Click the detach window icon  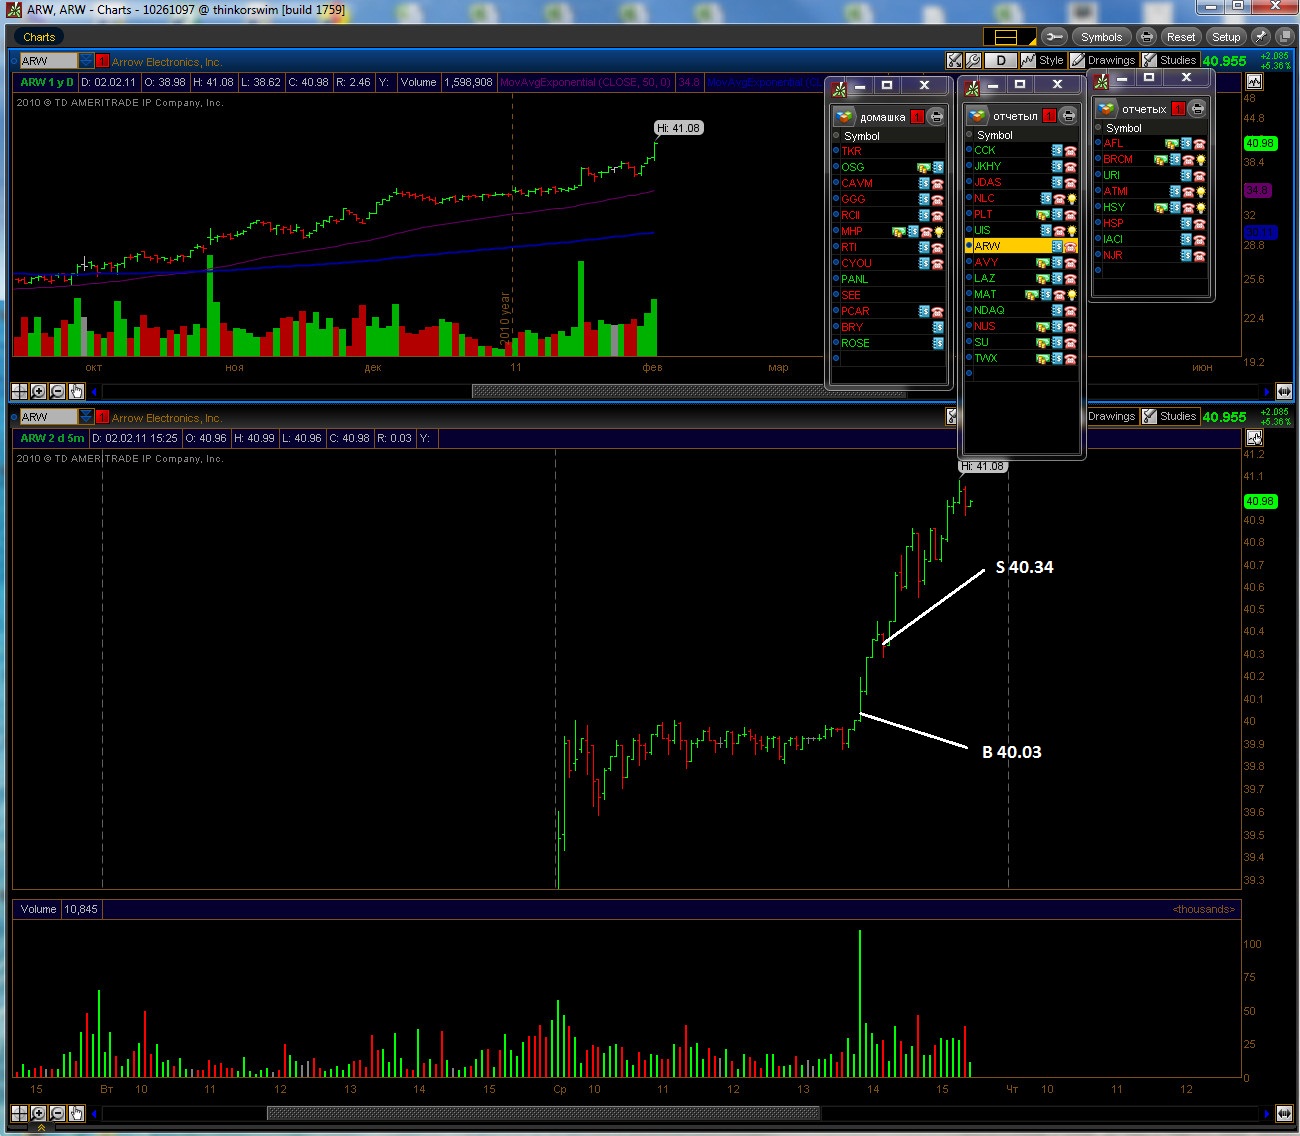coord(1283,37)
